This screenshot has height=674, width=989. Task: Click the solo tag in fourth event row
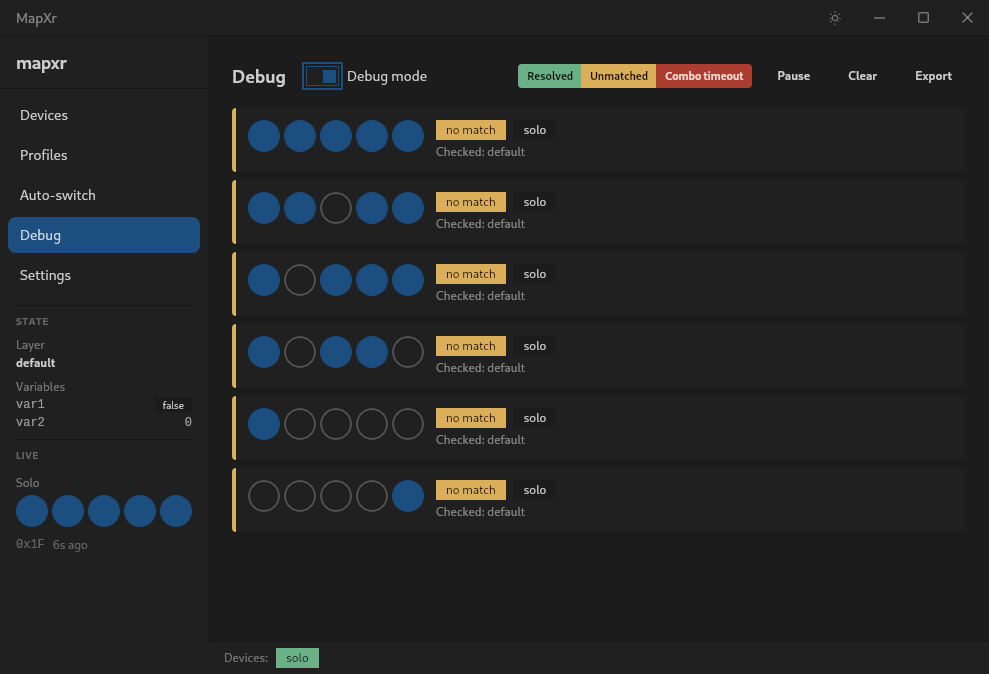point(535,346)
